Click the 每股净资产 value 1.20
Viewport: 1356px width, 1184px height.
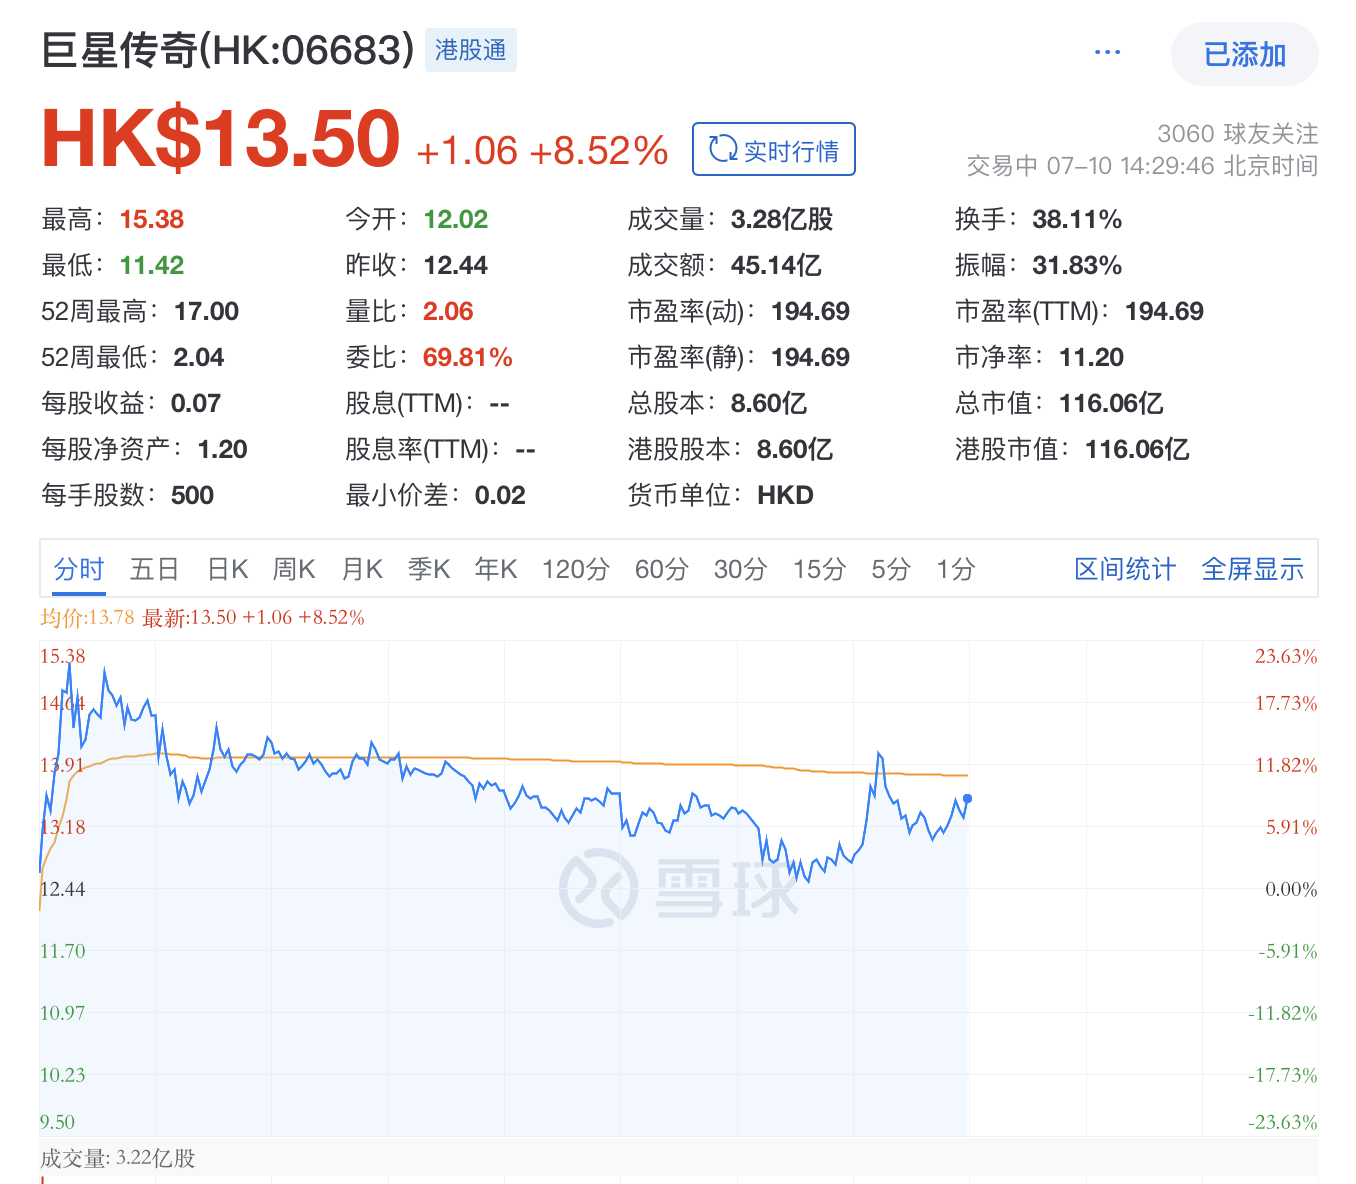point(223,449)
